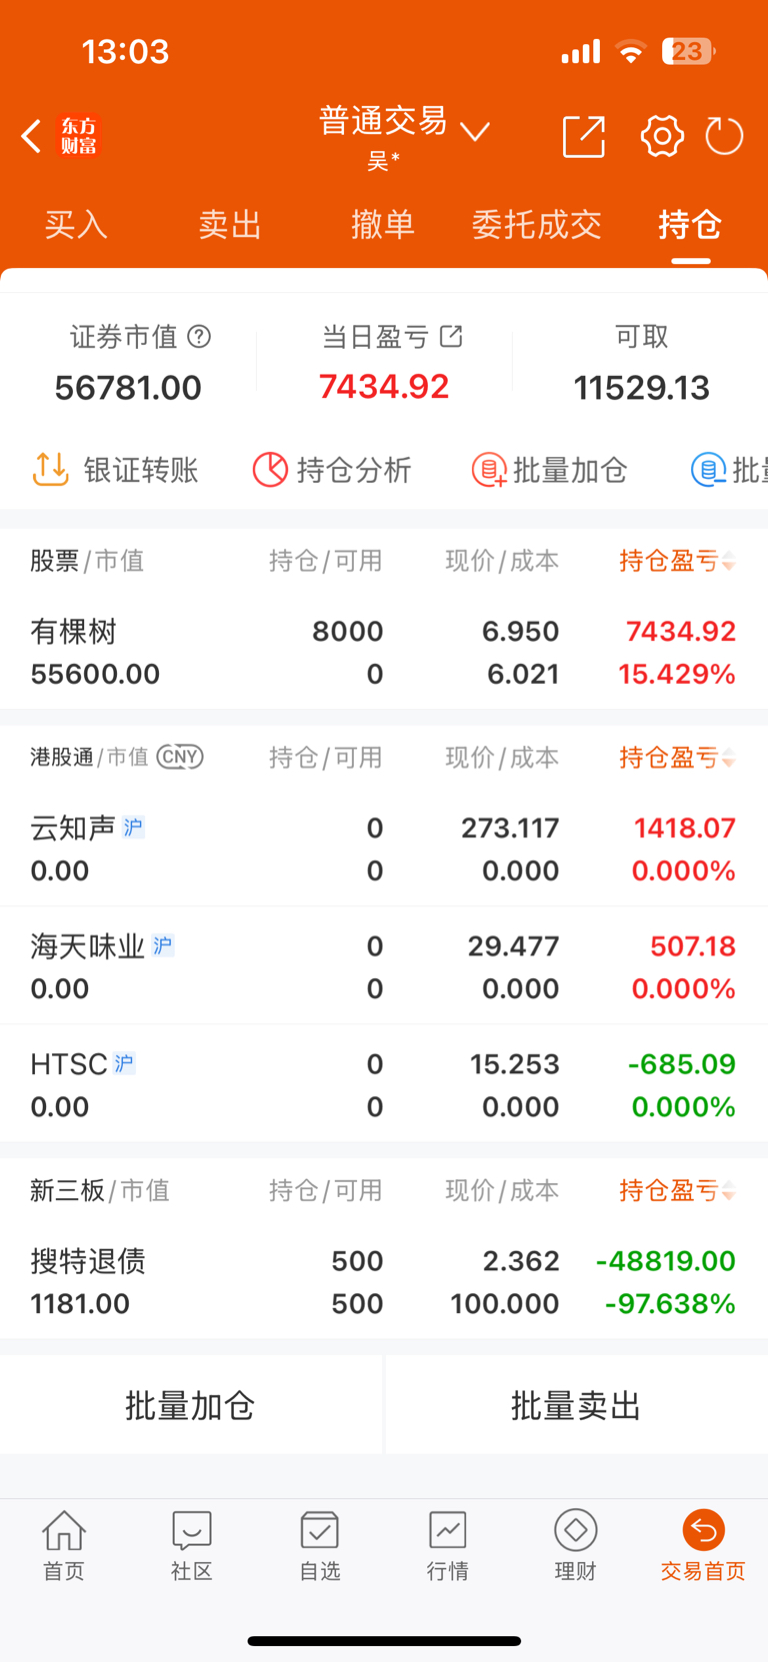Sort stocks section by 持仓盈亏

point(677,561)
